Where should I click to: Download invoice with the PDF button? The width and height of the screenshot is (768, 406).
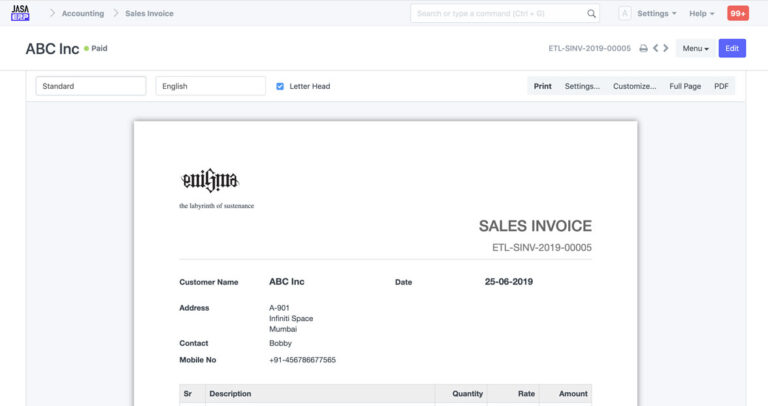coord(721,86)
